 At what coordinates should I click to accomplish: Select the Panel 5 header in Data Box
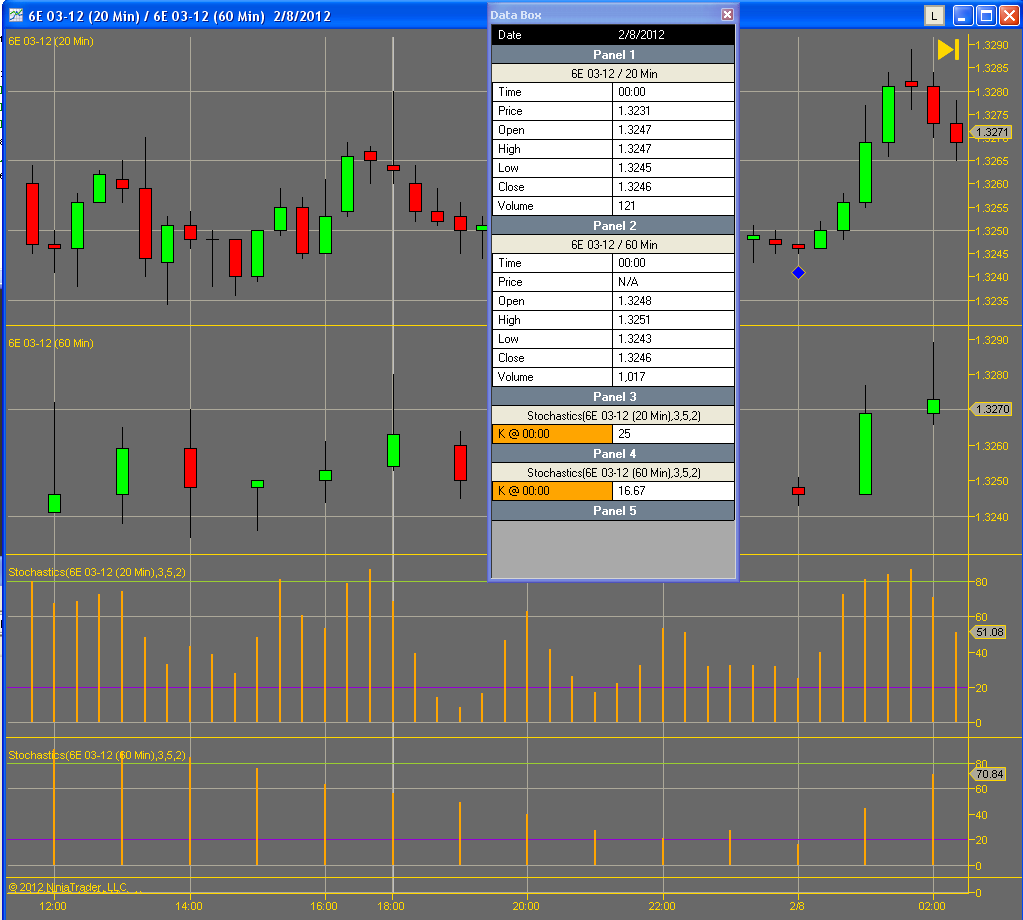coord(613,511)
